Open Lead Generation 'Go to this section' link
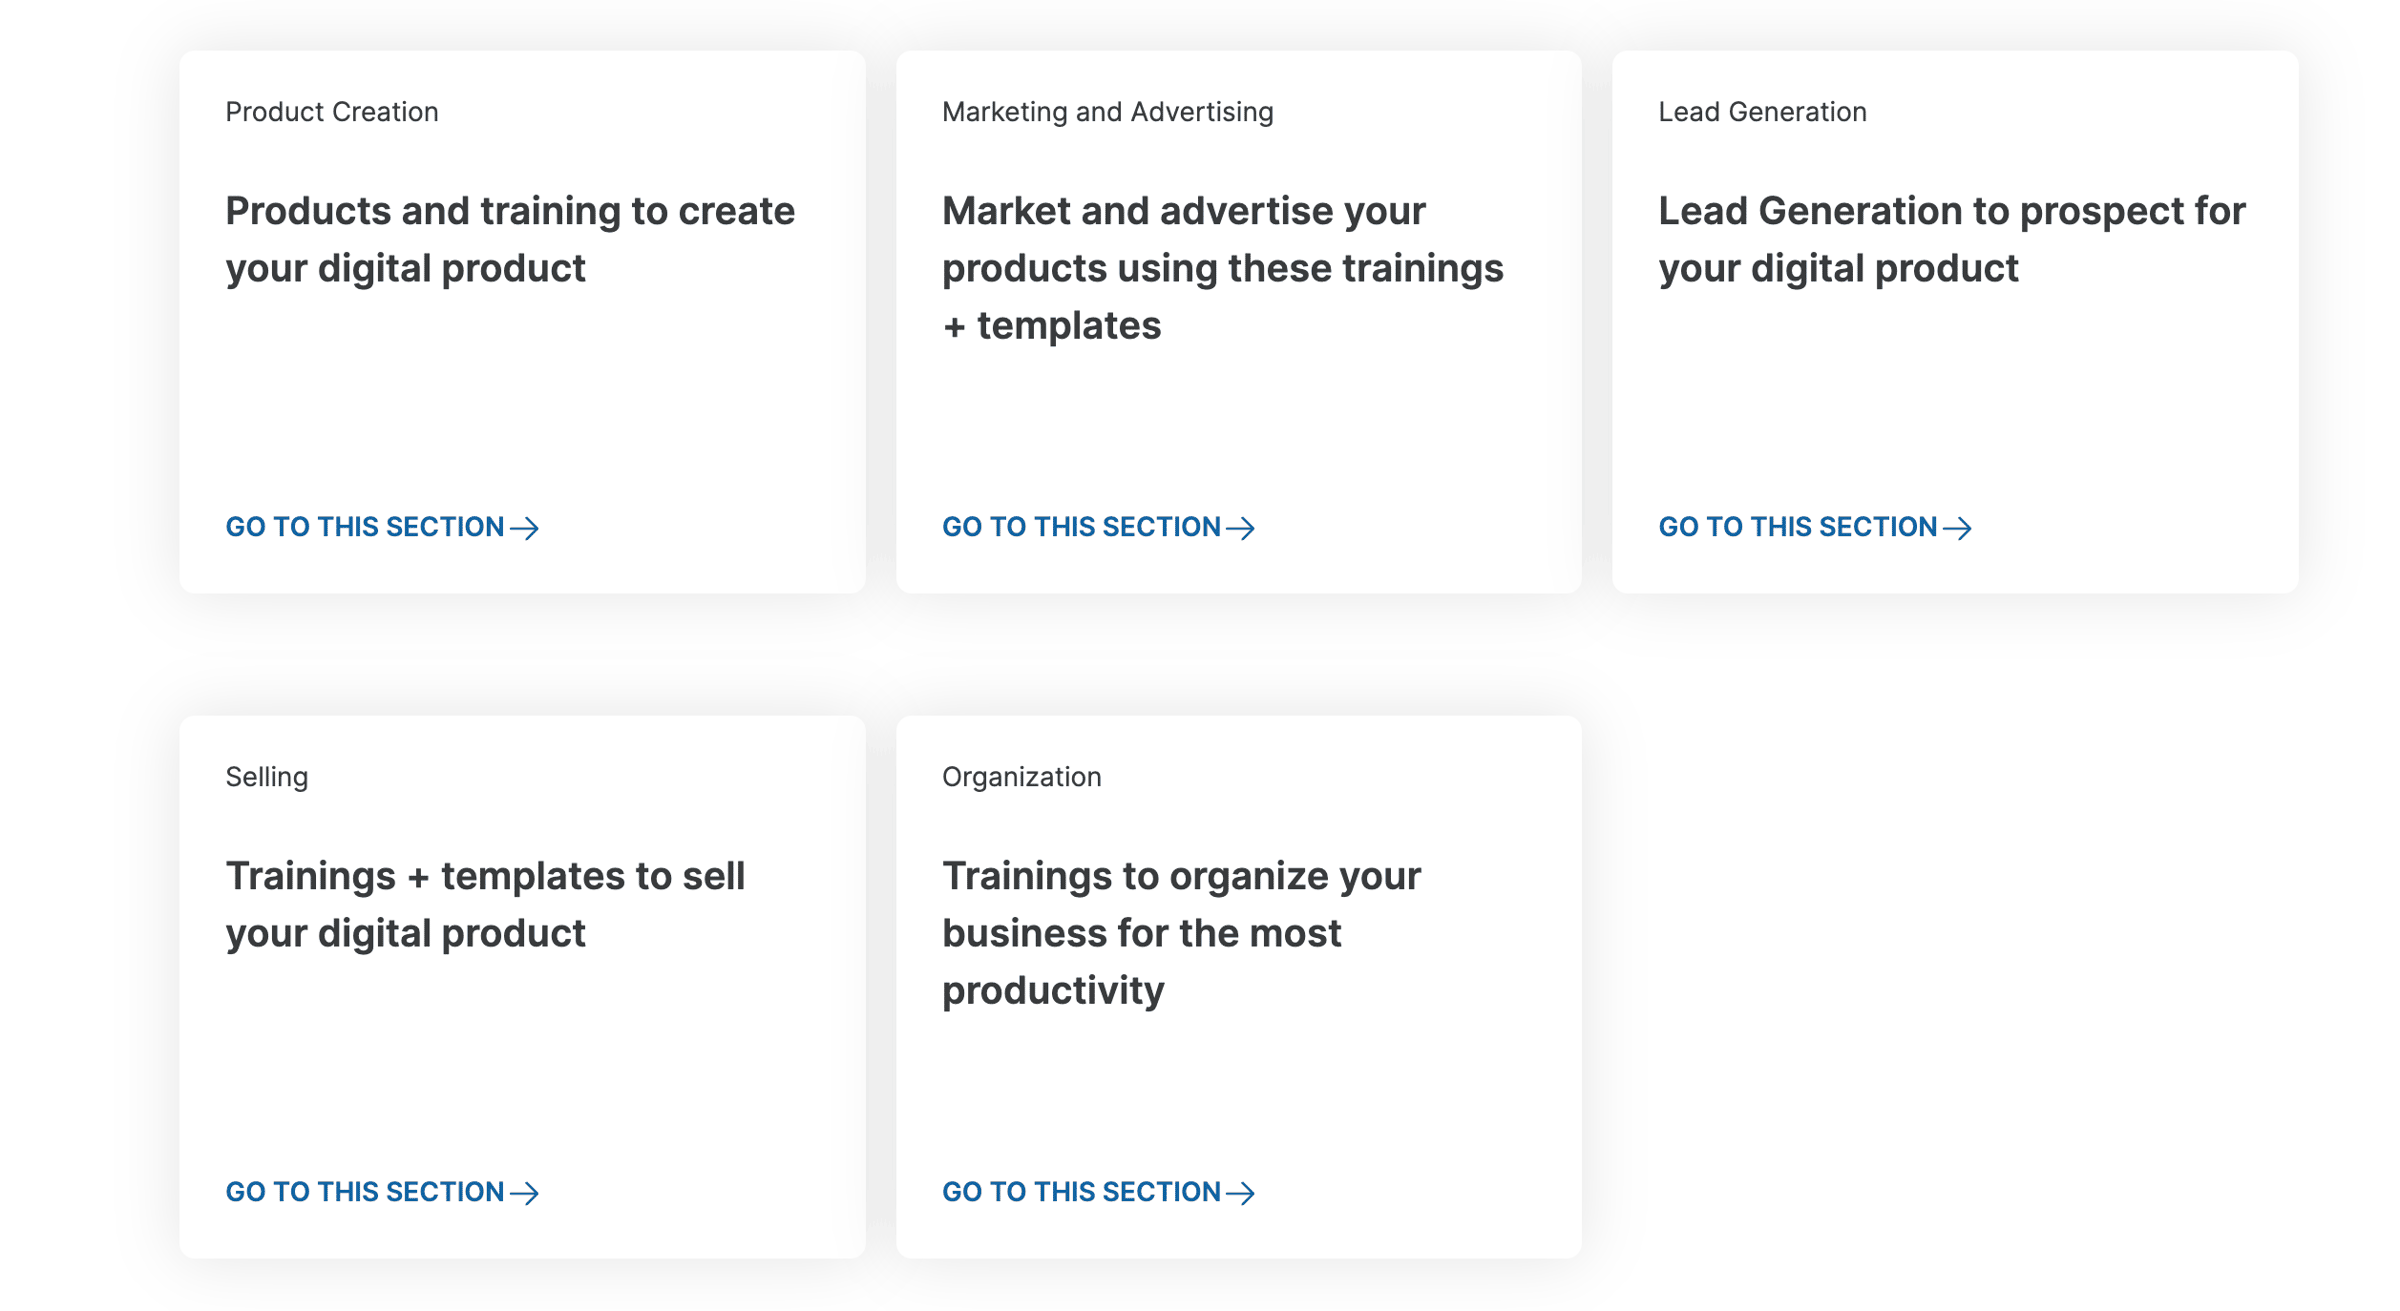 1815,527
